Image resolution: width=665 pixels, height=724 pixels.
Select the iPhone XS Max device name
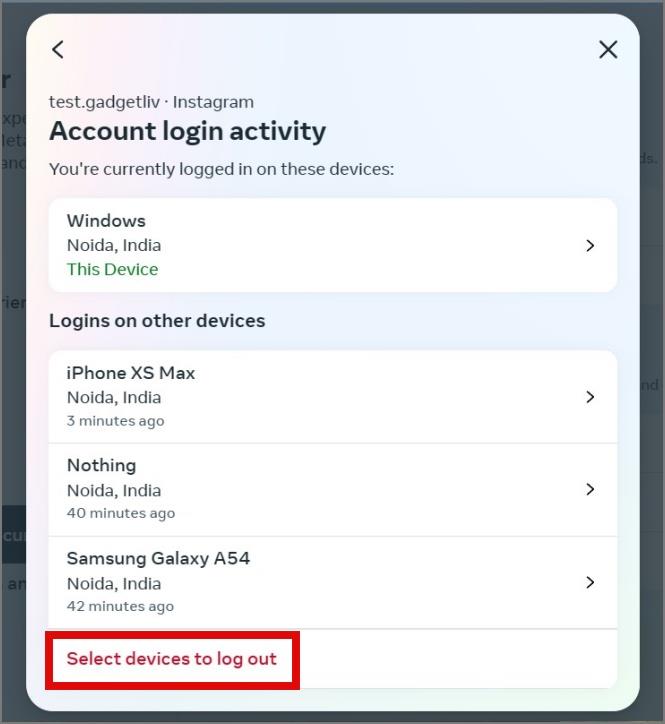coord(131,373)
